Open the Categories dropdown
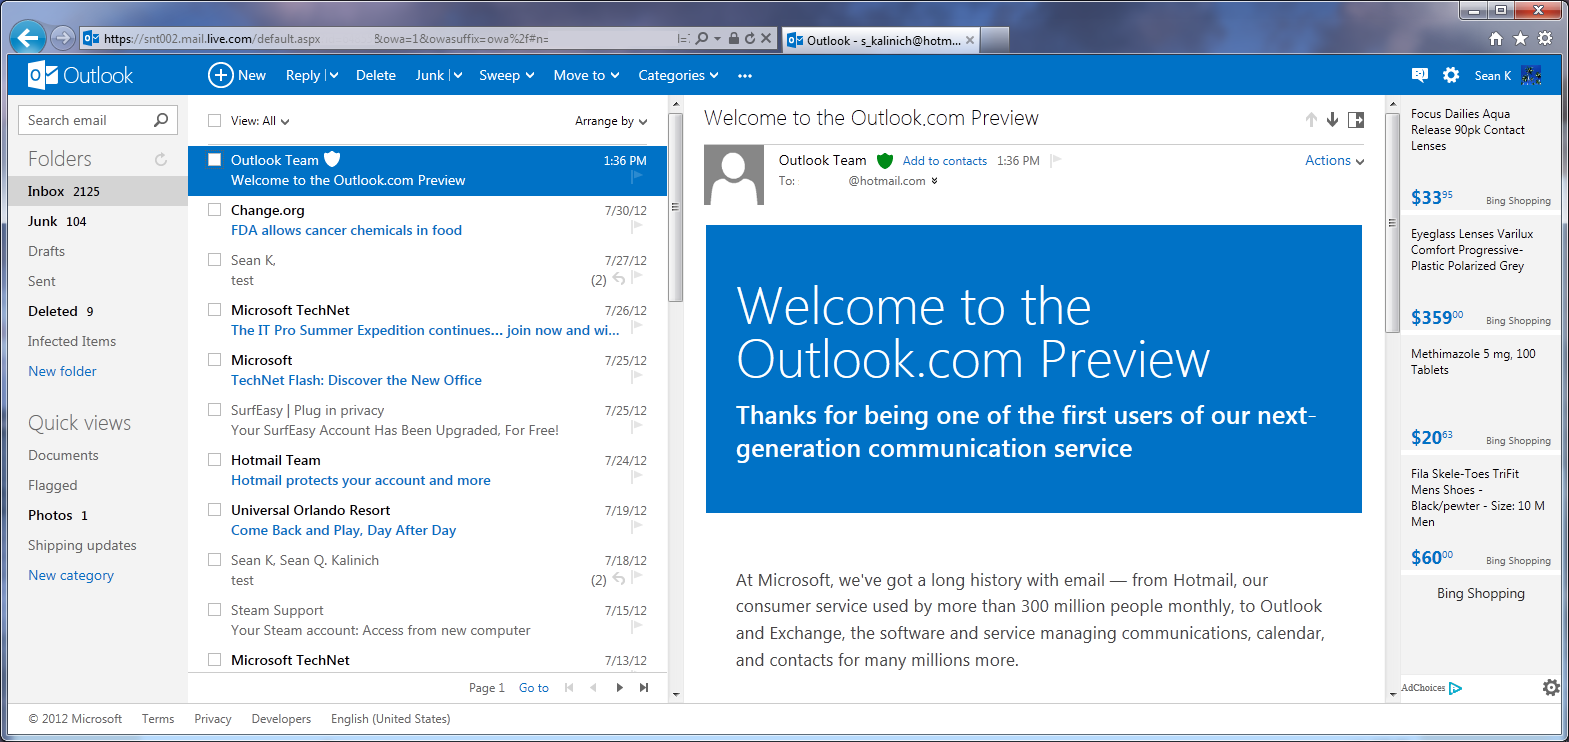1569x742 pixels. [x=678, y=75]
